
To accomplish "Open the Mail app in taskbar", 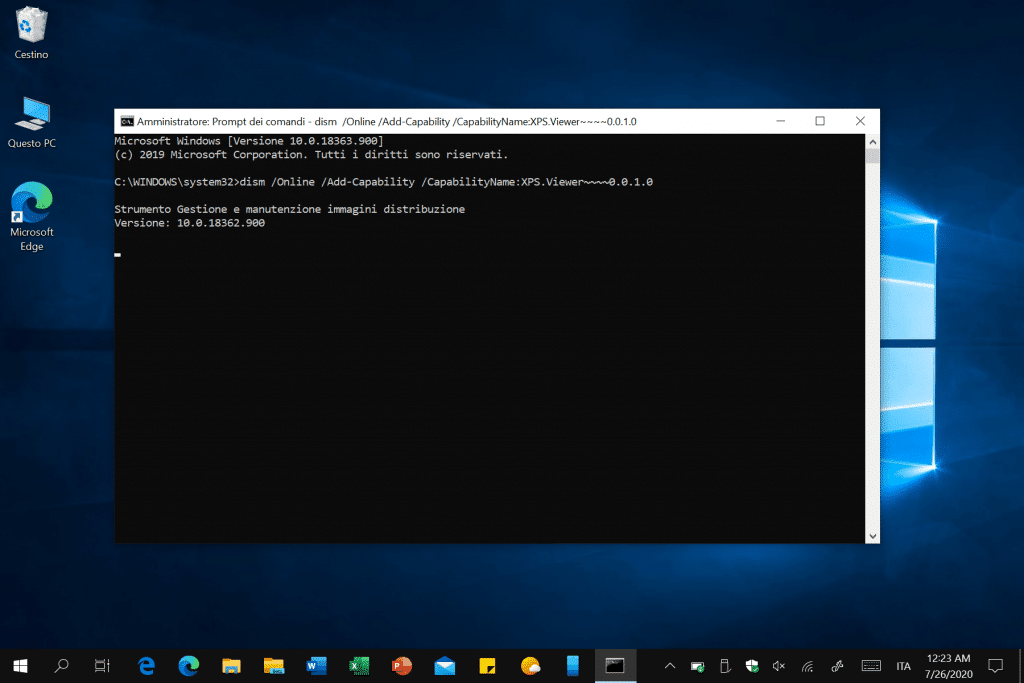I will [445, 665].
